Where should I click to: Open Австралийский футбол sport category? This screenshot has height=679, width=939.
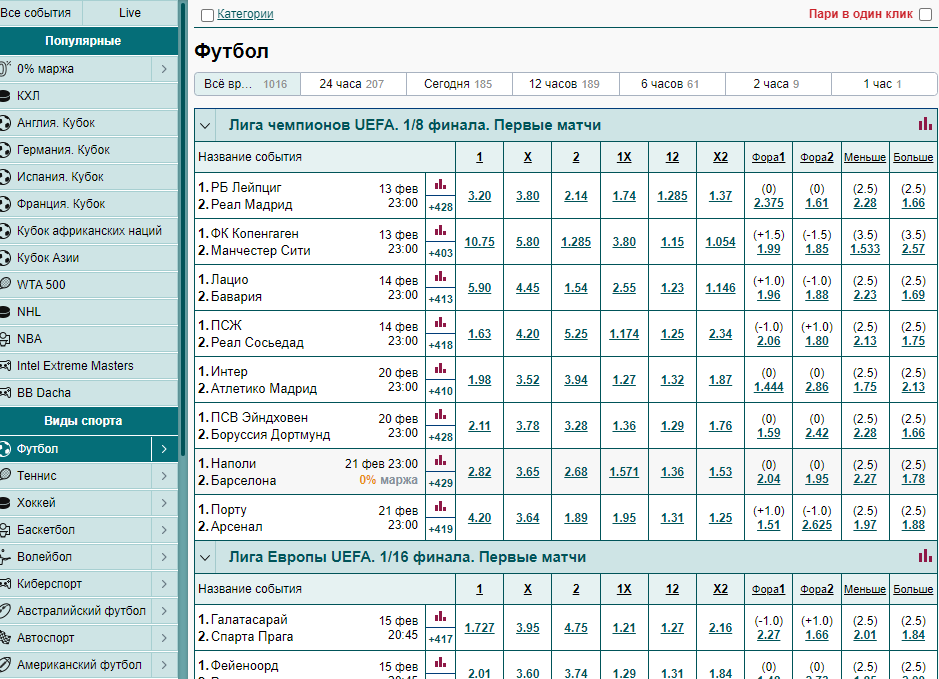(81, 611)
